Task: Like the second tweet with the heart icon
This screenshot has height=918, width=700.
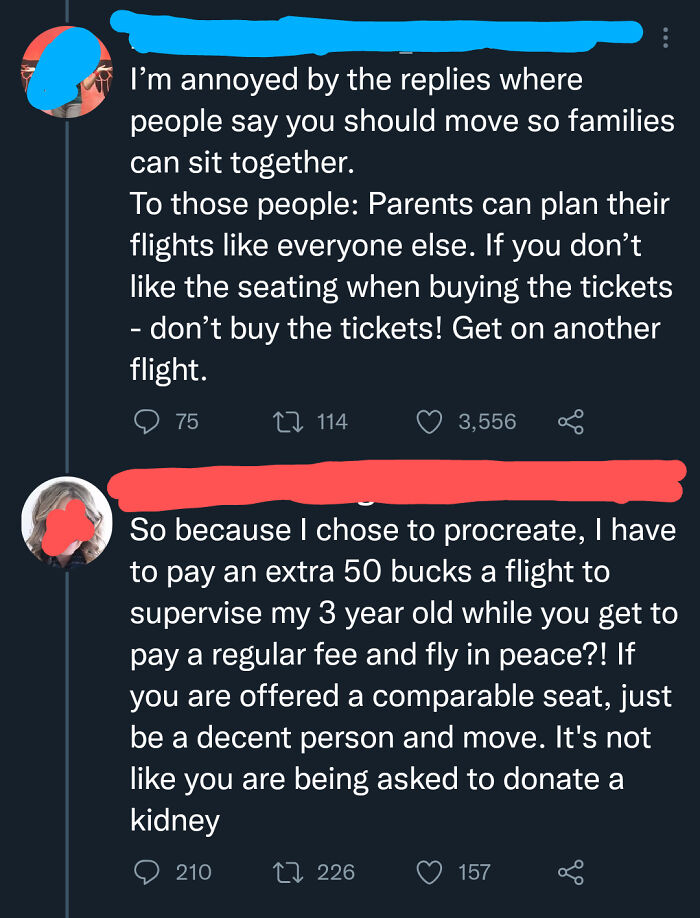Action: 431,872
